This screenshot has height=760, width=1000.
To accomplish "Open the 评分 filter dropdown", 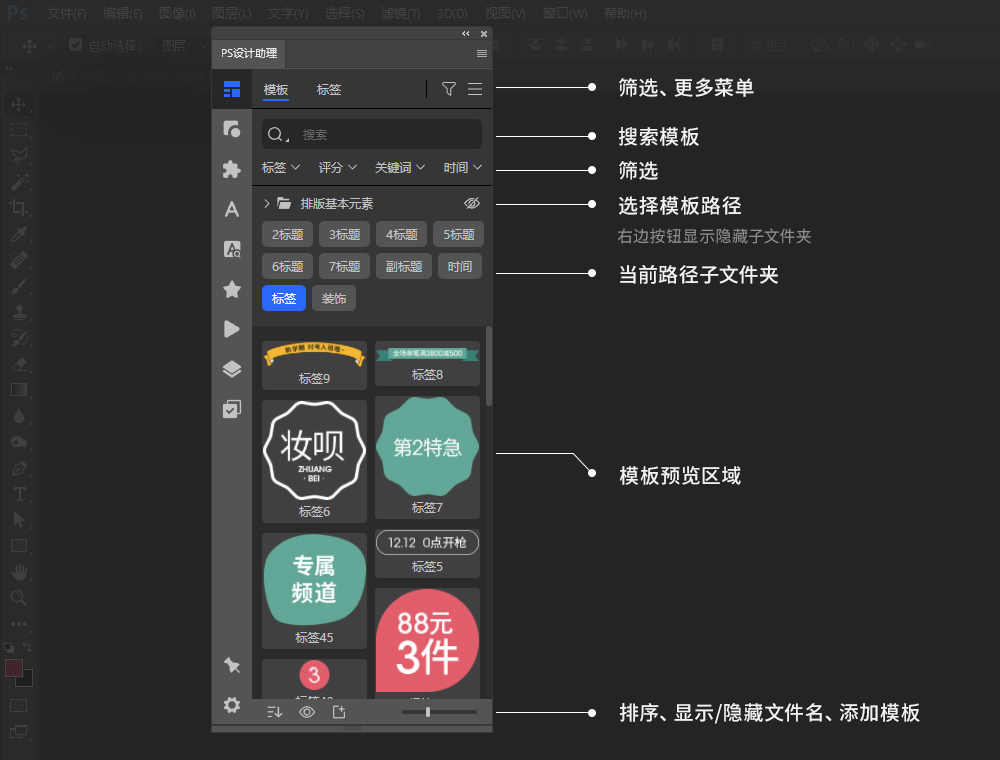I will point(337,167).
